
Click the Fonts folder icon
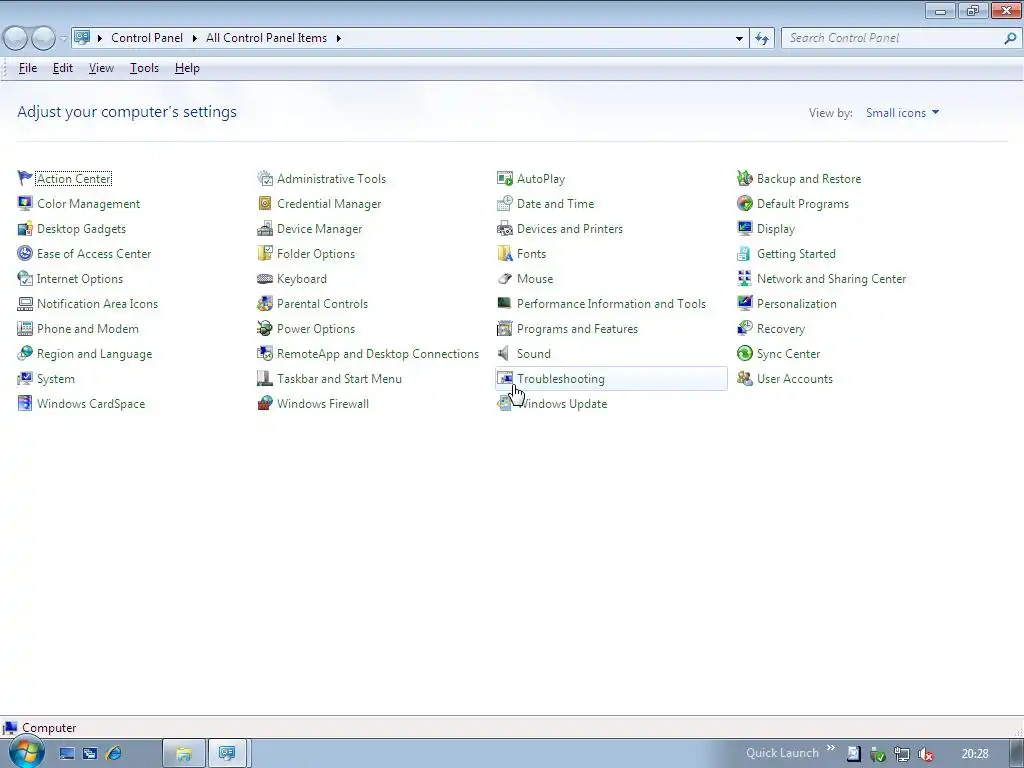pyautogui.click(x=505, y=253)
